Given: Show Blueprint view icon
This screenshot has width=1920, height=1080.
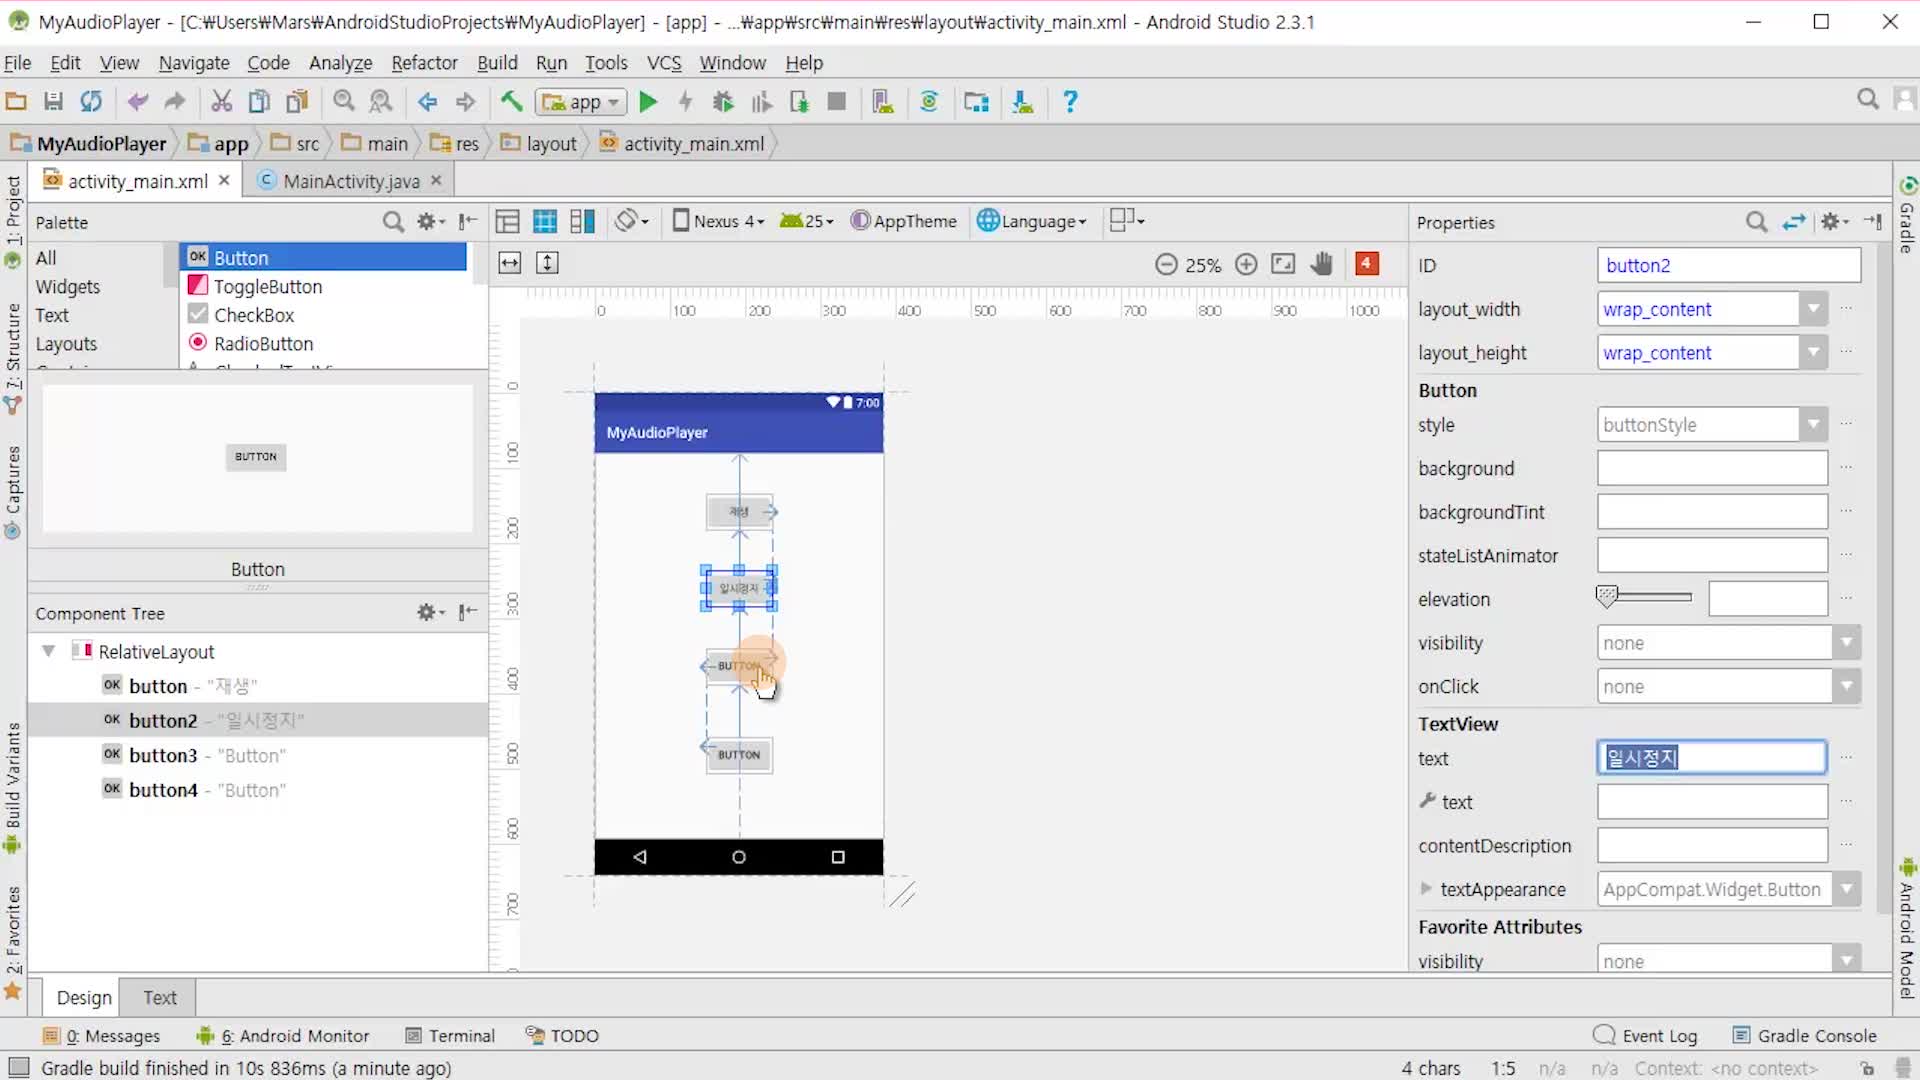Looking at the screenshot, I should coord(545,222).
